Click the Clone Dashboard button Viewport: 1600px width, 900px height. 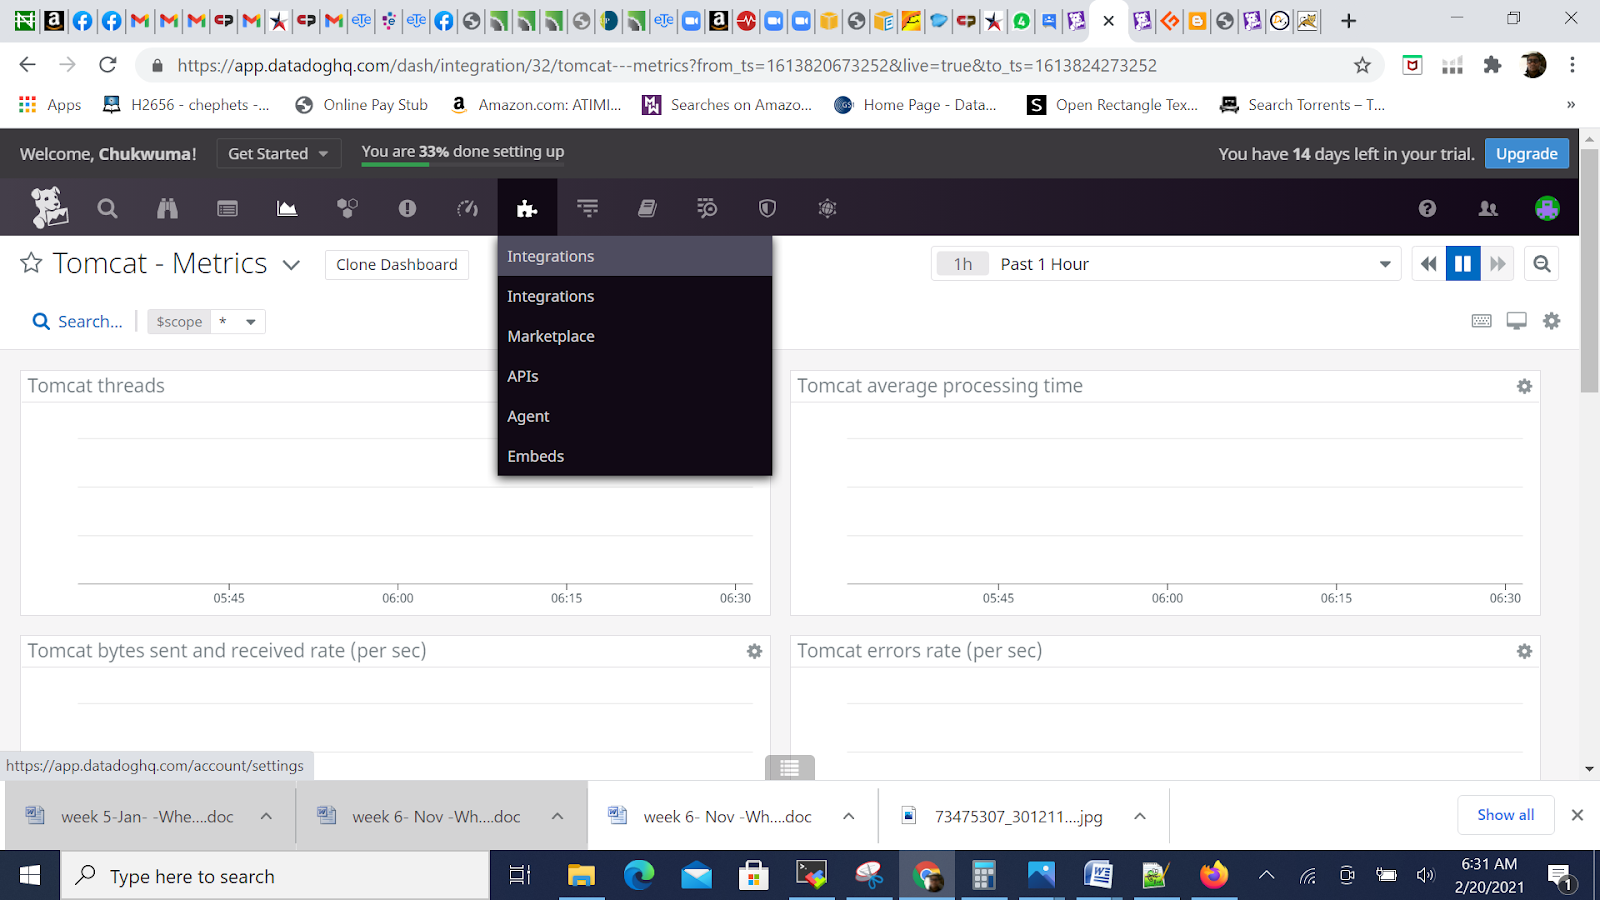click(x=397, y=264)
